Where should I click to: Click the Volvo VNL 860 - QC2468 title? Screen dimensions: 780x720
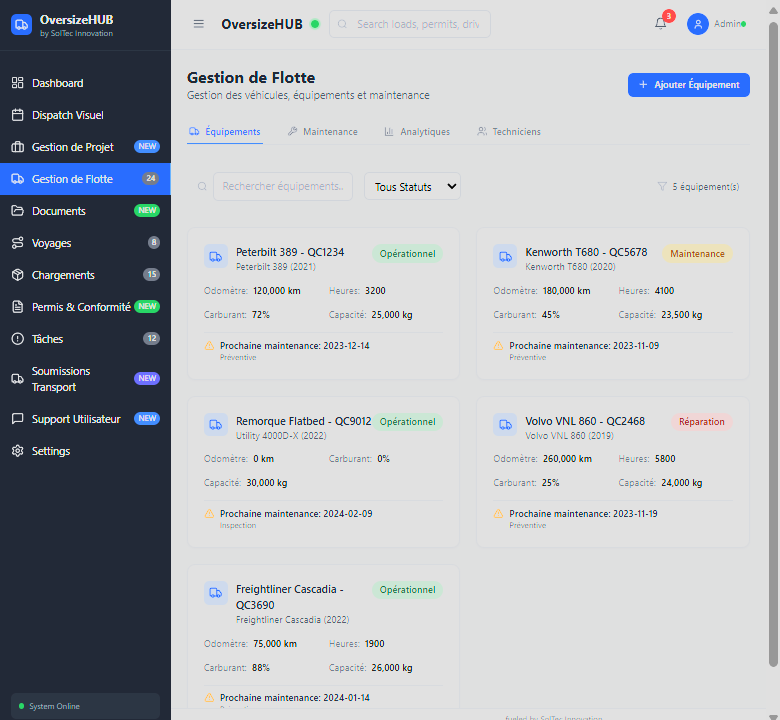585,421
